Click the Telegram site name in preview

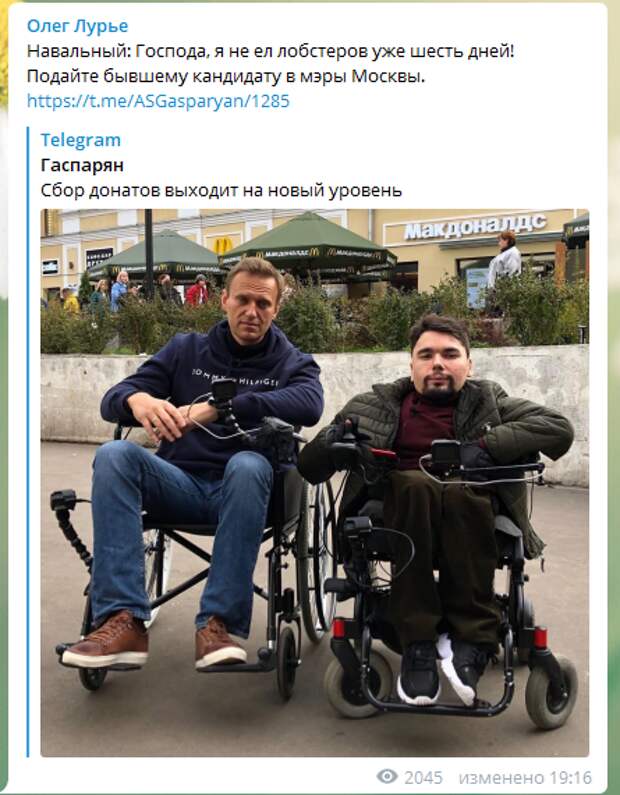(x=81, y=140)
